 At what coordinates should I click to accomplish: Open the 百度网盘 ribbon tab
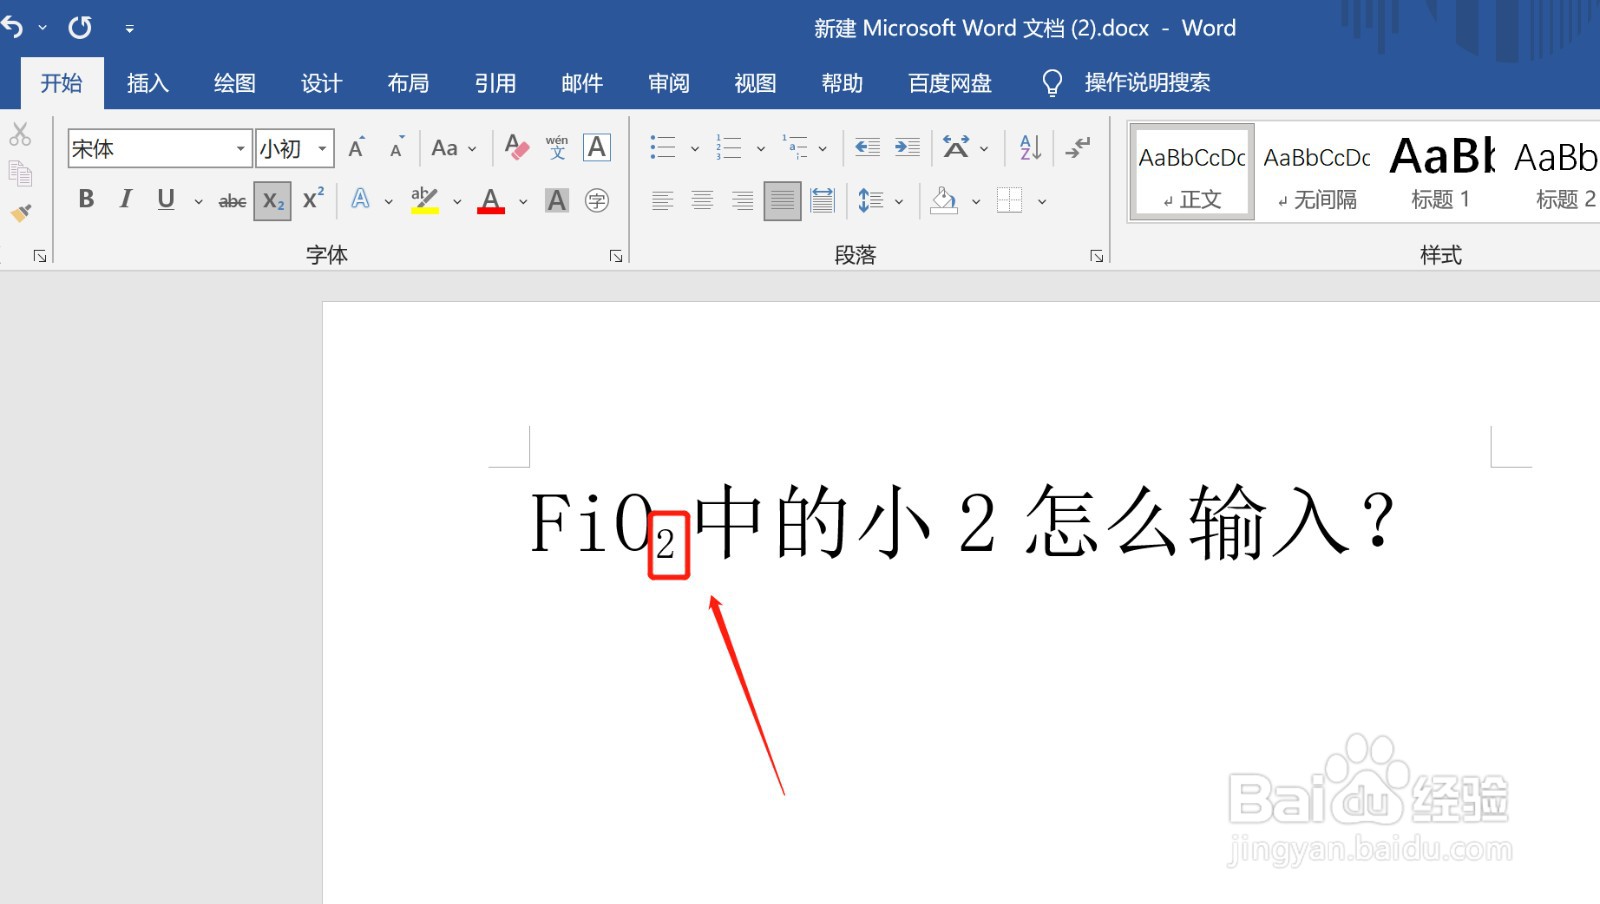[950, 83]
